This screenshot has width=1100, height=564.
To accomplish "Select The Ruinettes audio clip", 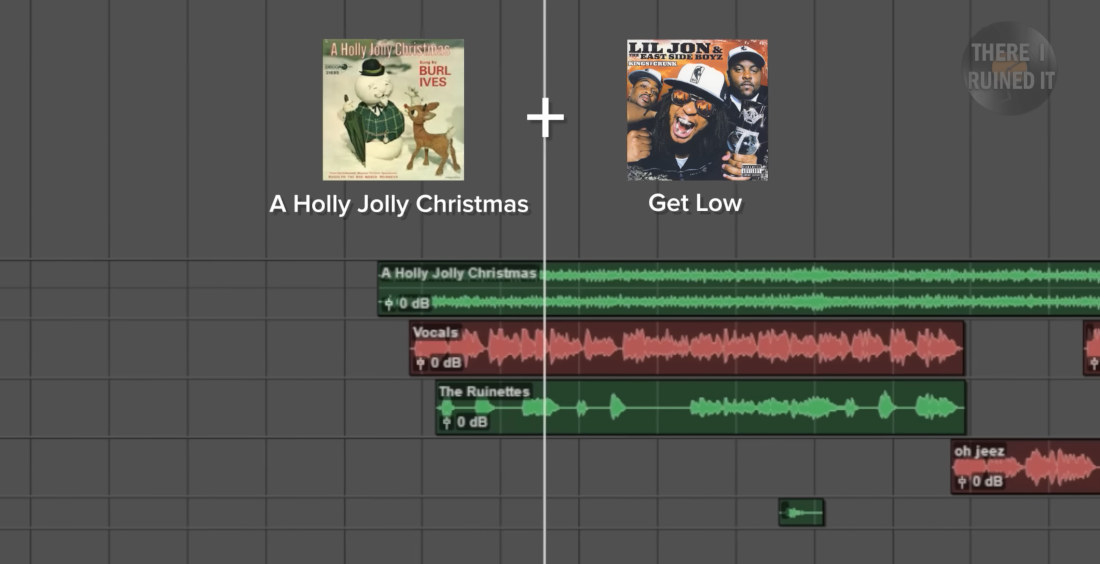I will click(x=701, y=408).
